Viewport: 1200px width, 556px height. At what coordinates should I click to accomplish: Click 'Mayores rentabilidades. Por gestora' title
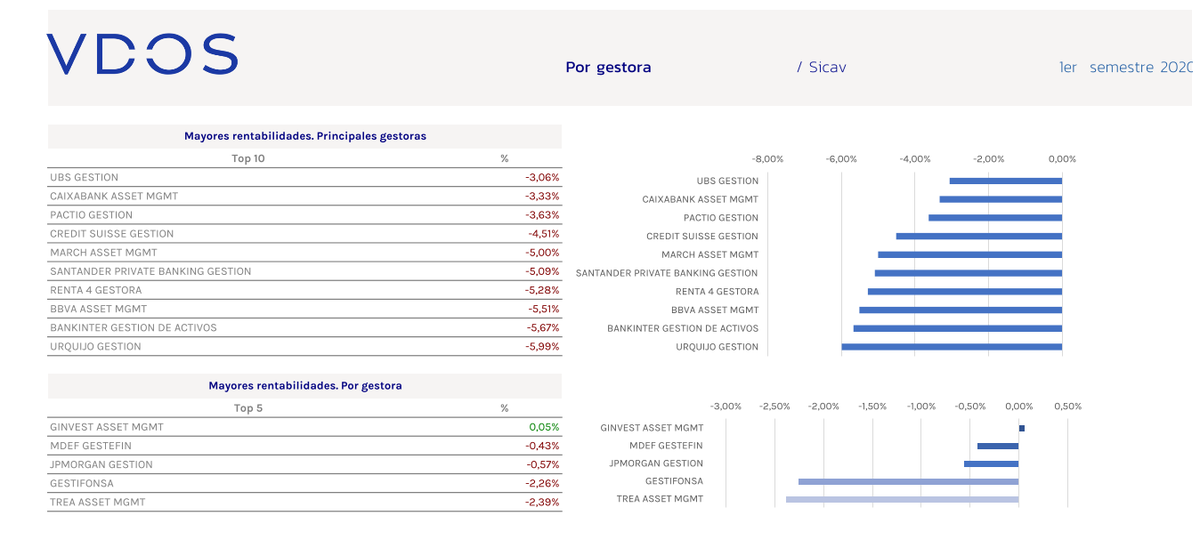305,385
